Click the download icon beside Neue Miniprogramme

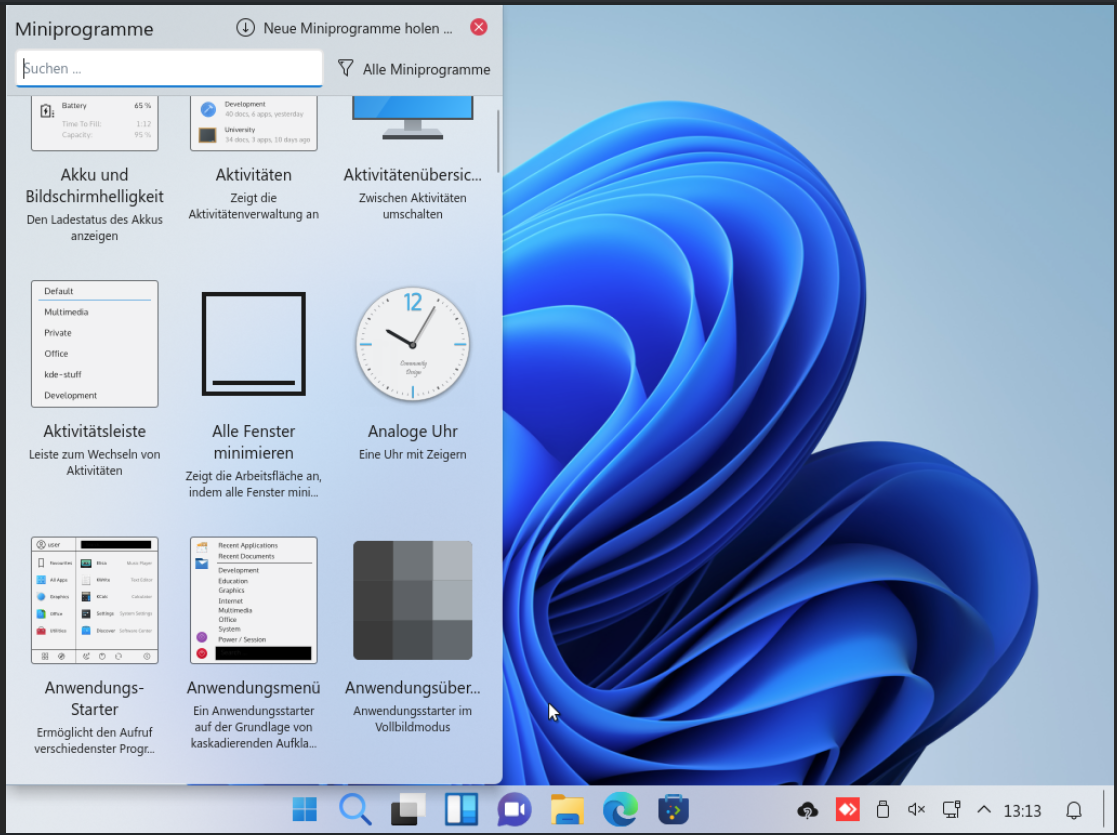(245, 28)
